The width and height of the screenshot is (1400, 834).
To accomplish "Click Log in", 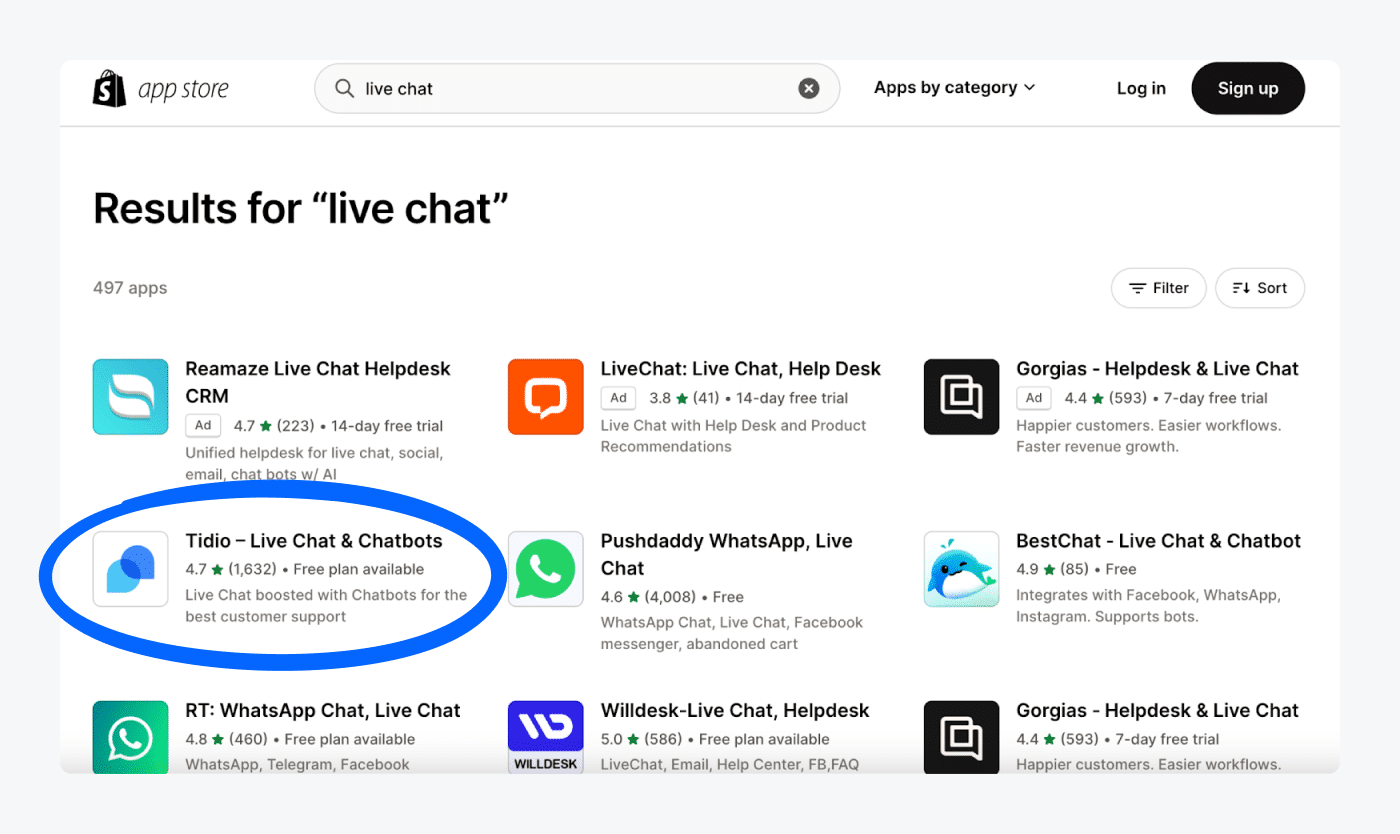I will [1141, 88].
